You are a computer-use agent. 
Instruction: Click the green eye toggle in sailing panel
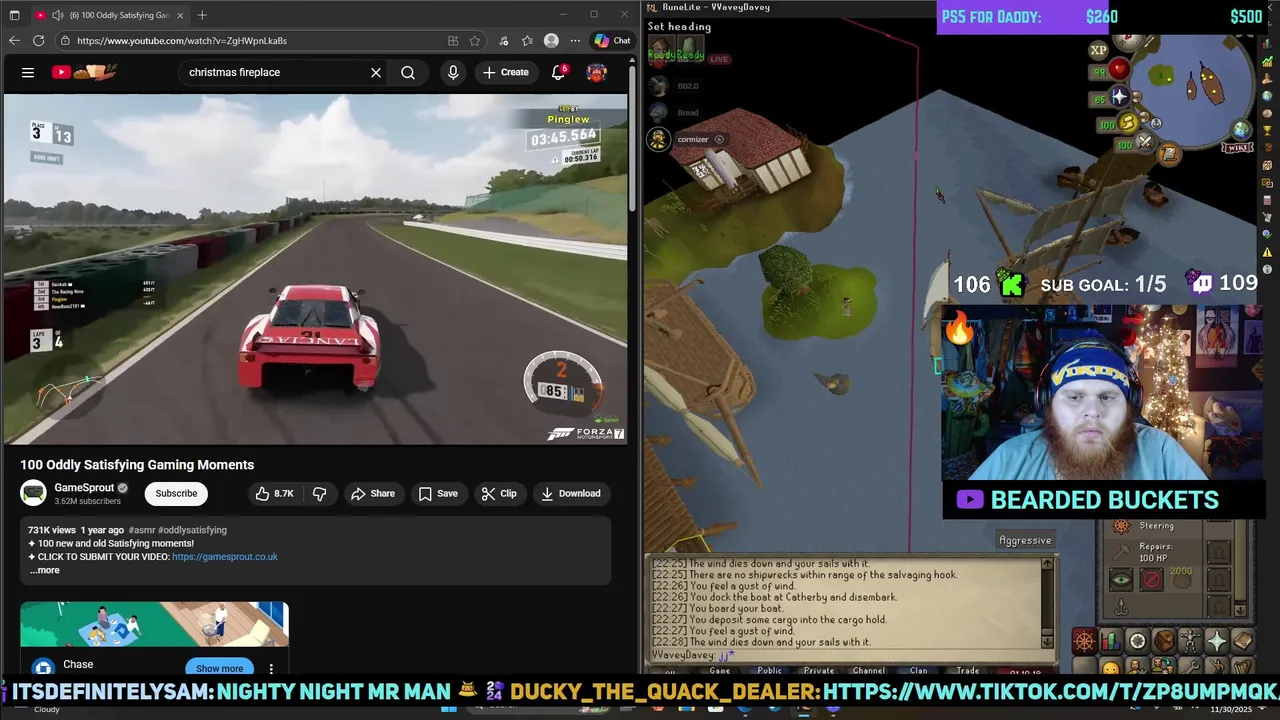click(1121, 580)
